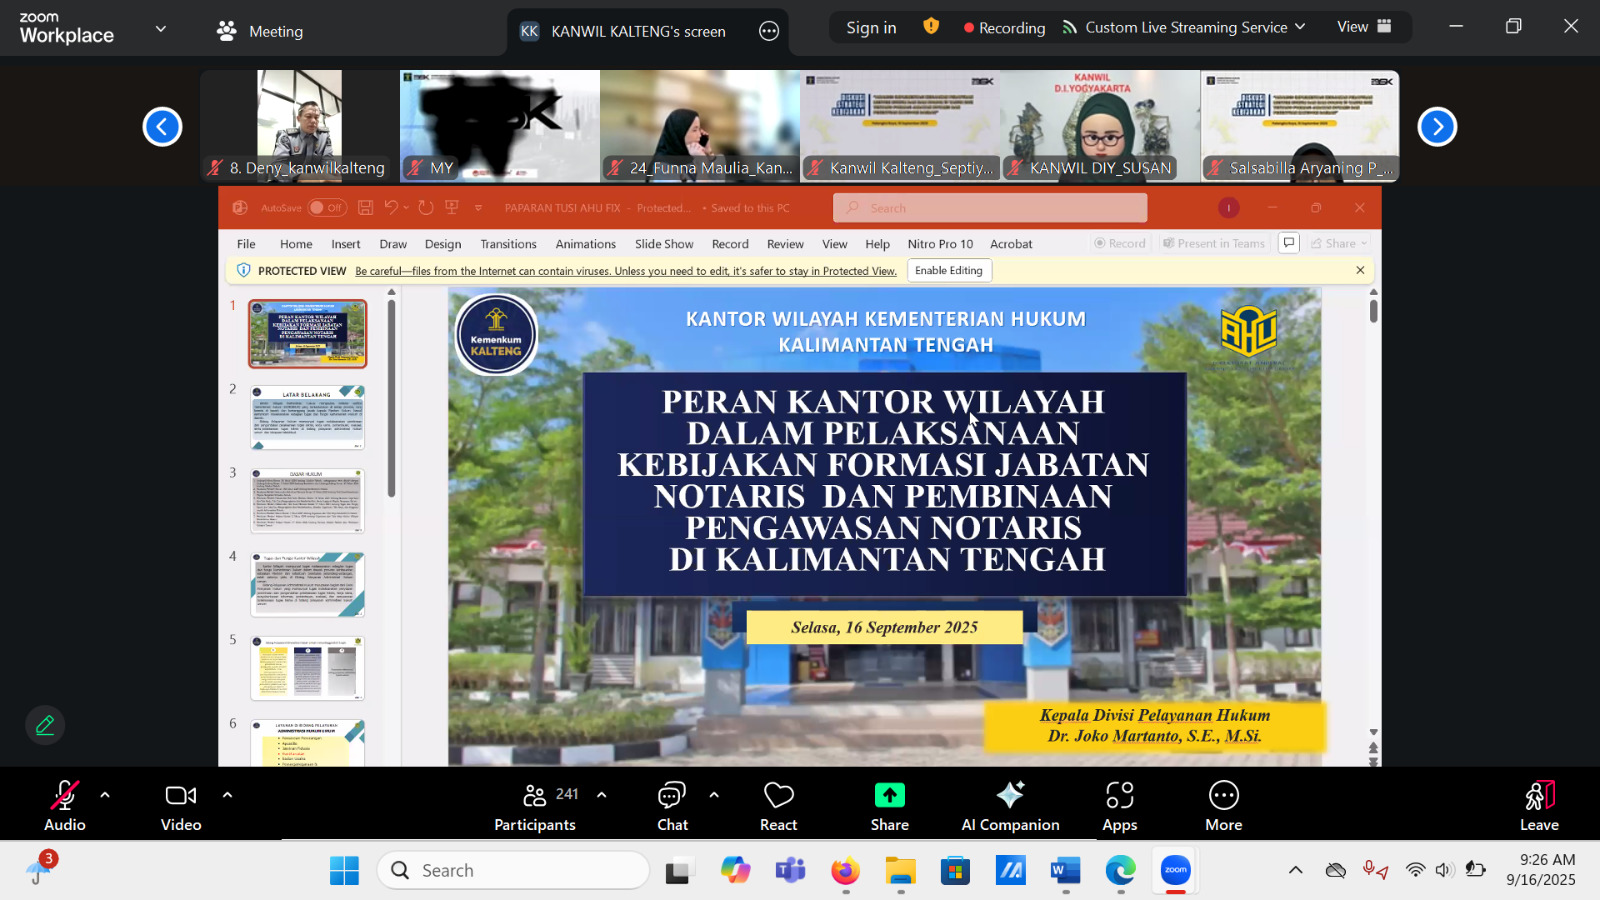Click the Enable Editing button
This screenshot has width=1600, height=900.
(948, 270)
